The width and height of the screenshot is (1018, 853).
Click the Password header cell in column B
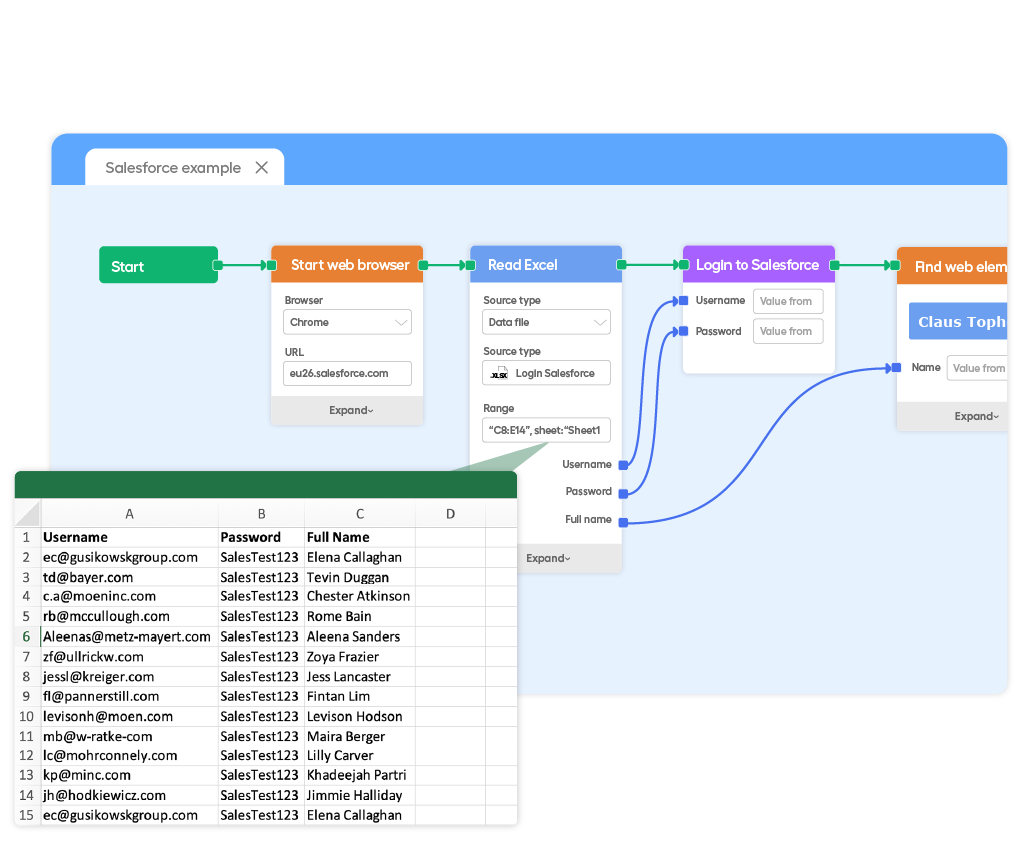(x=261, y=537)
